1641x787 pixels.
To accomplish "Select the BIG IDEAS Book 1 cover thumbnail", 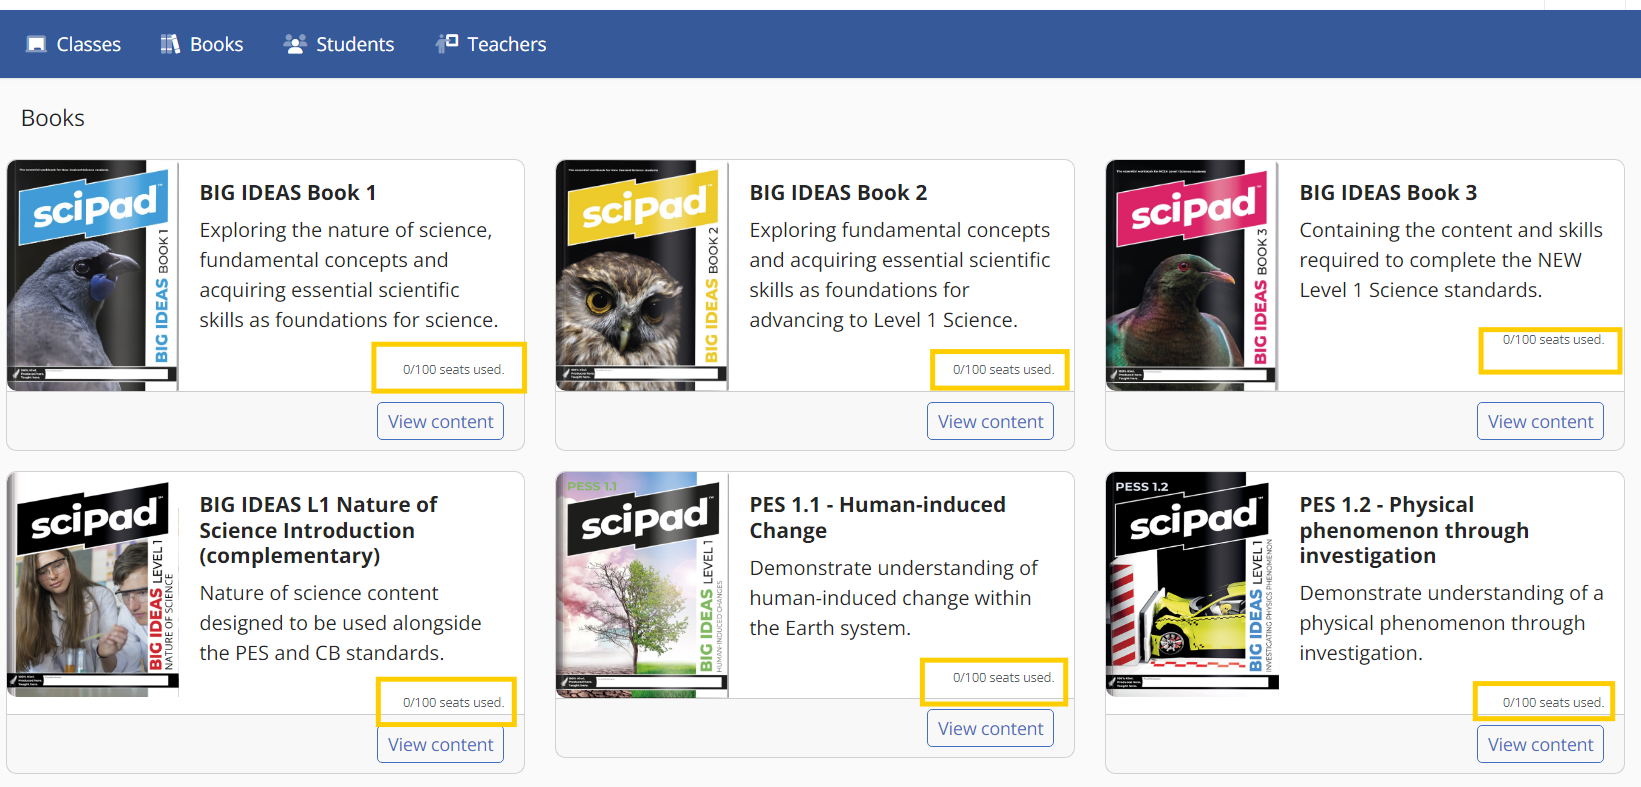I will coord(92,275).
